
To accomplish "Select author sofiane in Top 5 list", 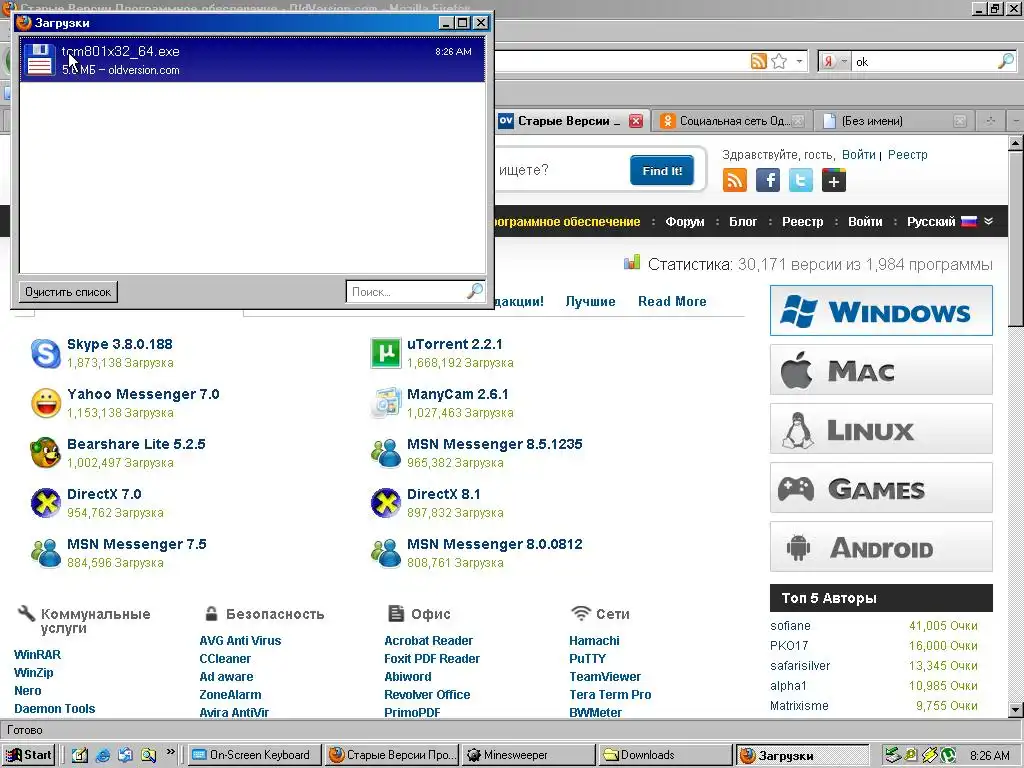I will (x=790, y=626).
